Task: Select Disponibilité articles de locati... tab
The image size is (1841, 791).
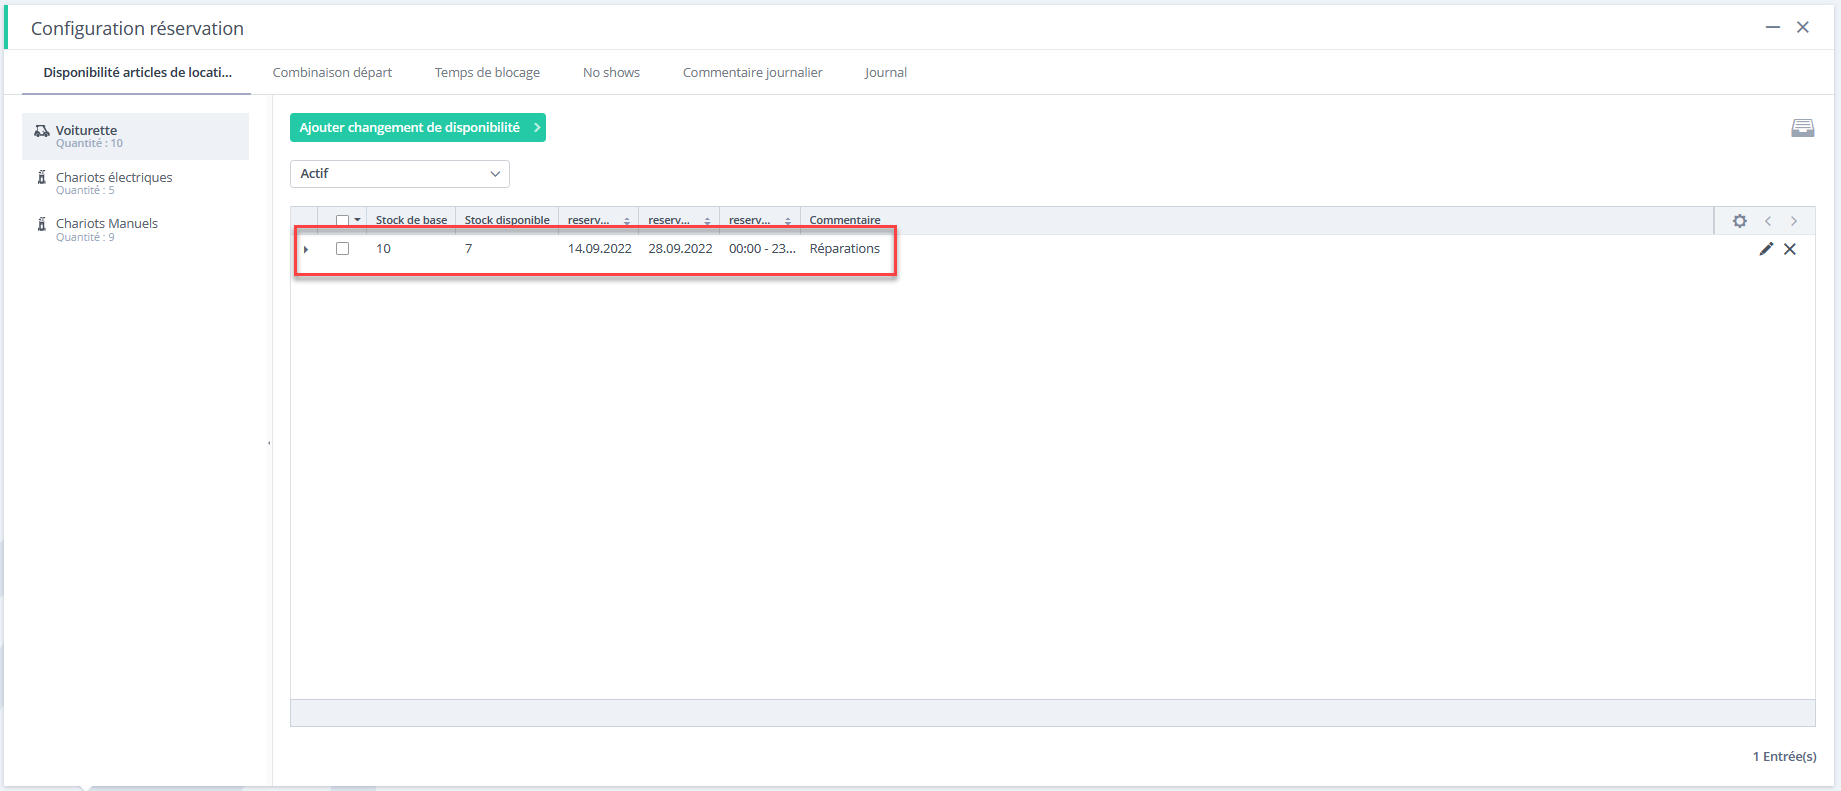Action: pos(137,72)
